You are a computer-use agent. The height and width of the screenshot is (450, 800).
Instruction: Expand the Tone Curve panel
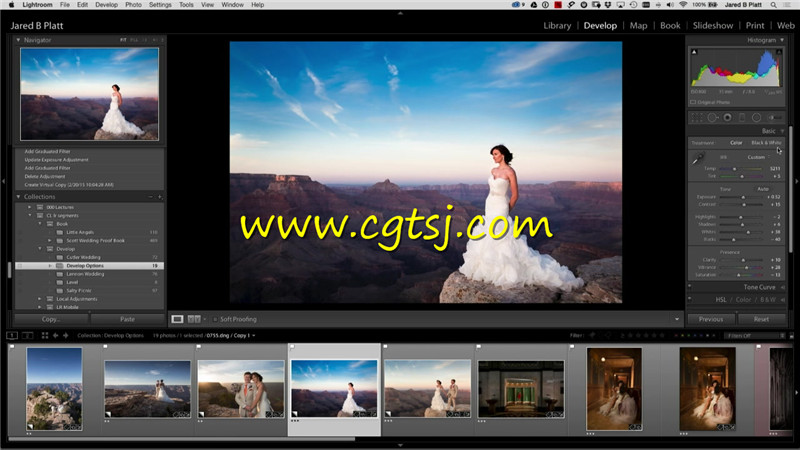(x=783, y=287)
